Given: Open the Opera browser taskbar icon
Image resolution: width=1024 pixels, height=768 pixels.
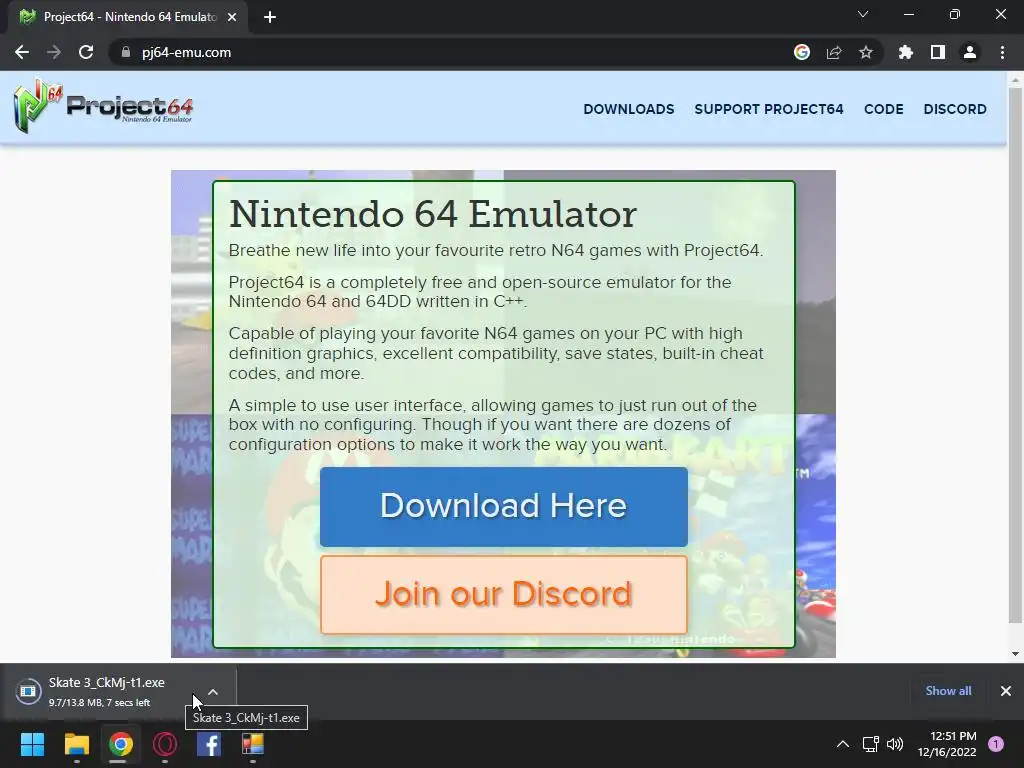Looking at the screenshot, I should (x=165, y=744).
